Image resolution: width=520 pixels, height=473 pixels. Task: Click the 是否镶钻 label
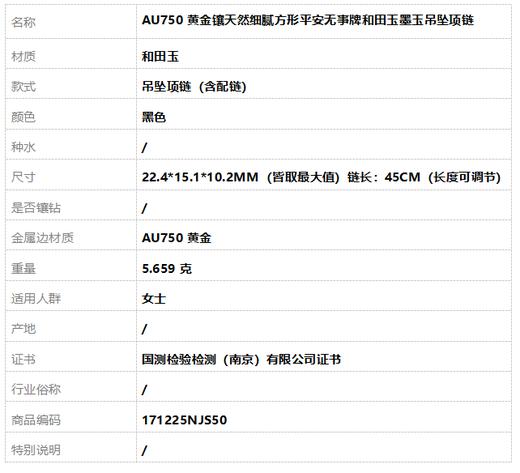36,208
